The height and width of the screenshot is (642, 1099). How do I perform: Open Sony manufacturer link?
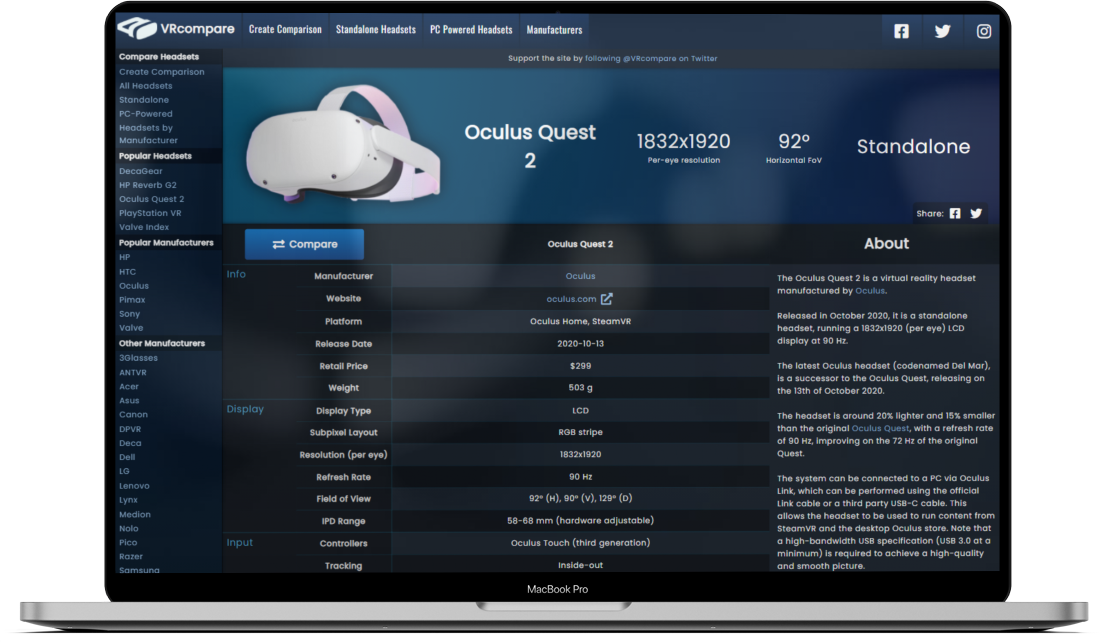click(x=130, y=314)
